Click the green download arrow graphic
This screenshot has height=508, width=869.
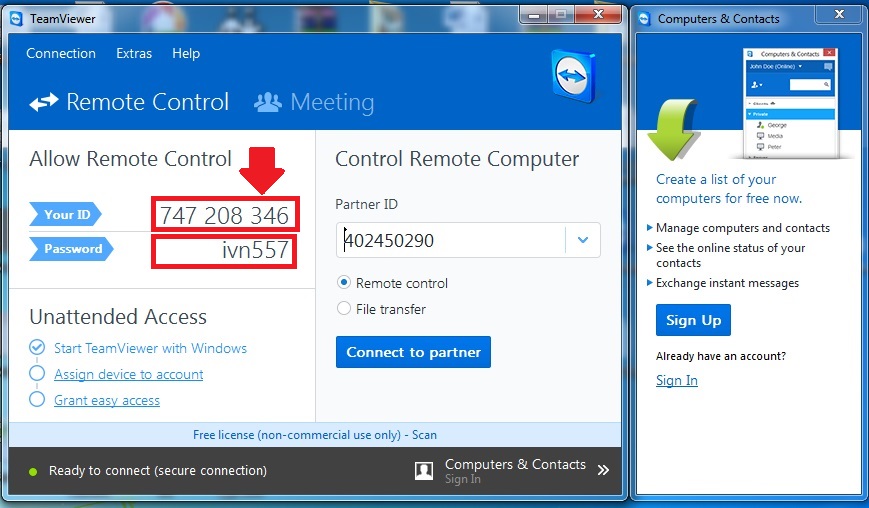pos(673,130)
